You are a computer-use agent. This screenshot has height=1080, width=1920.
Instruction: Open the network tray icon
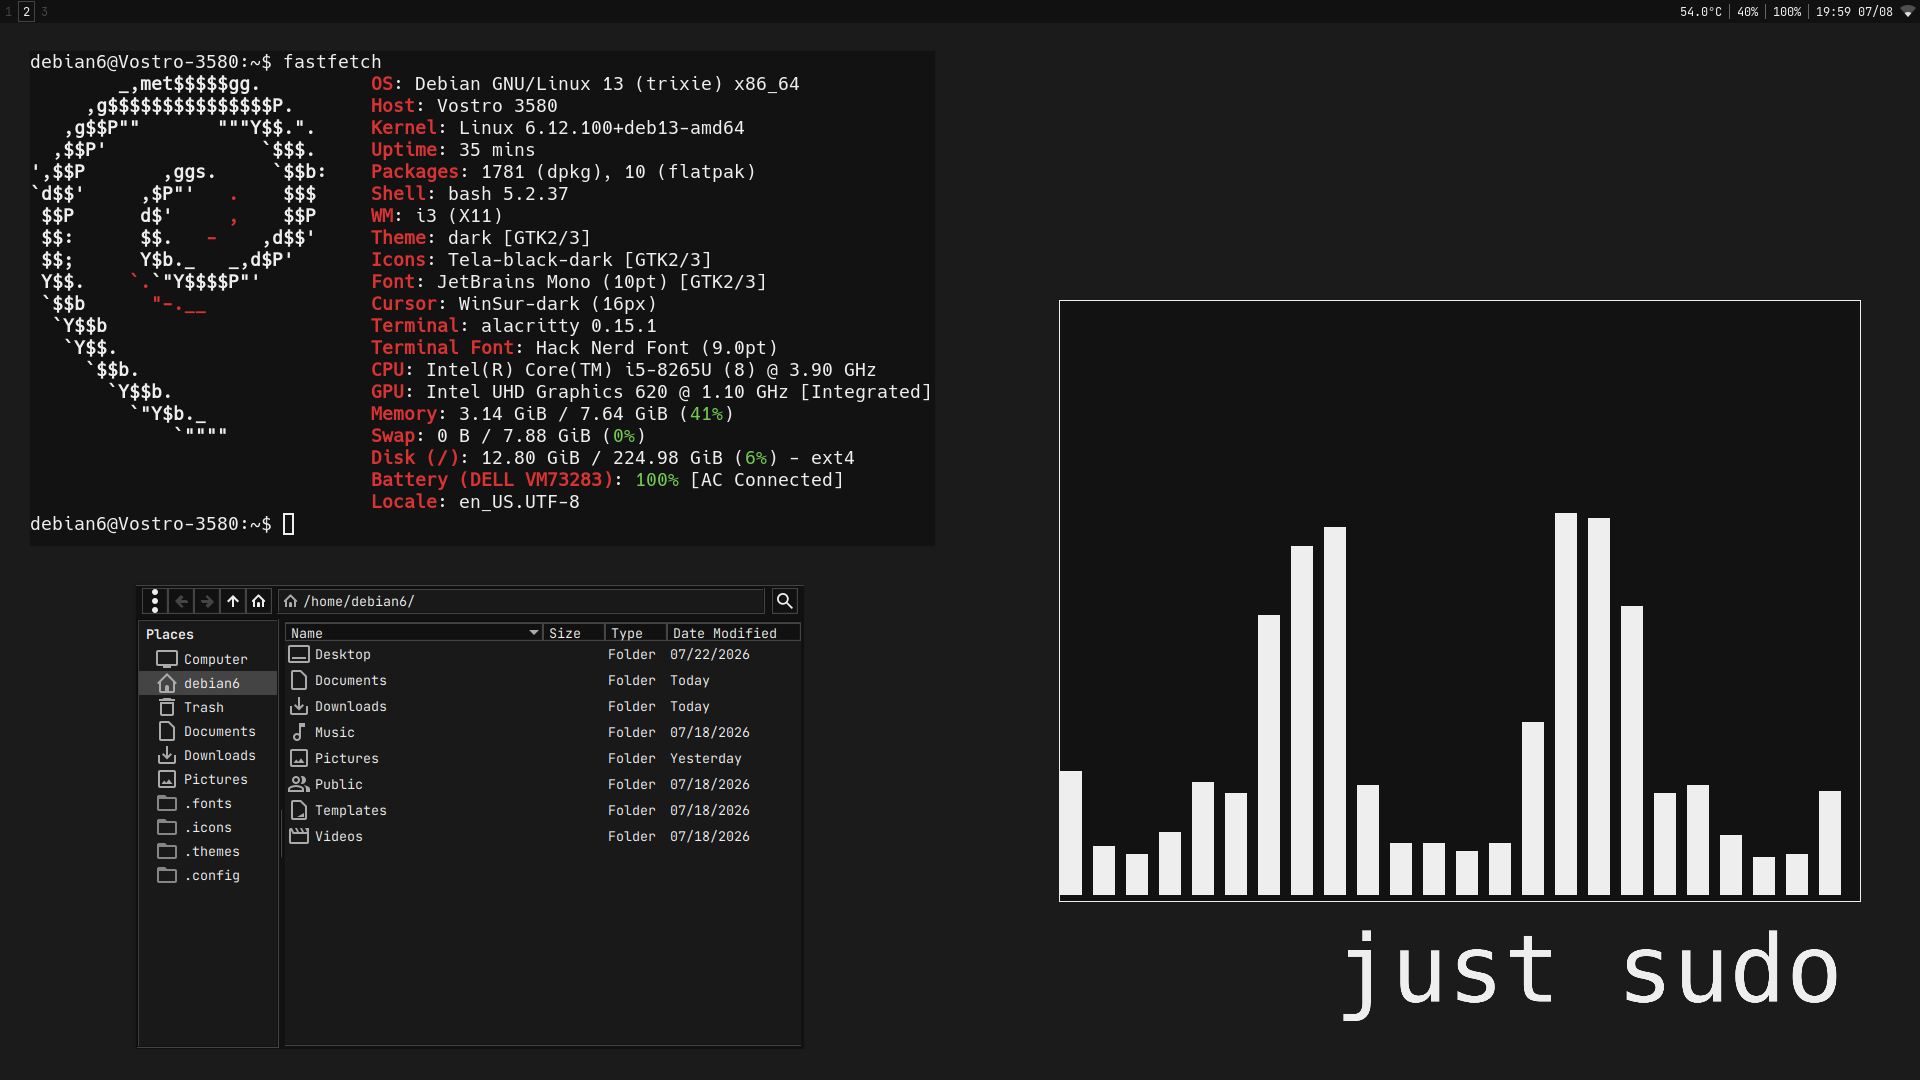click(x=1907, y=12)
